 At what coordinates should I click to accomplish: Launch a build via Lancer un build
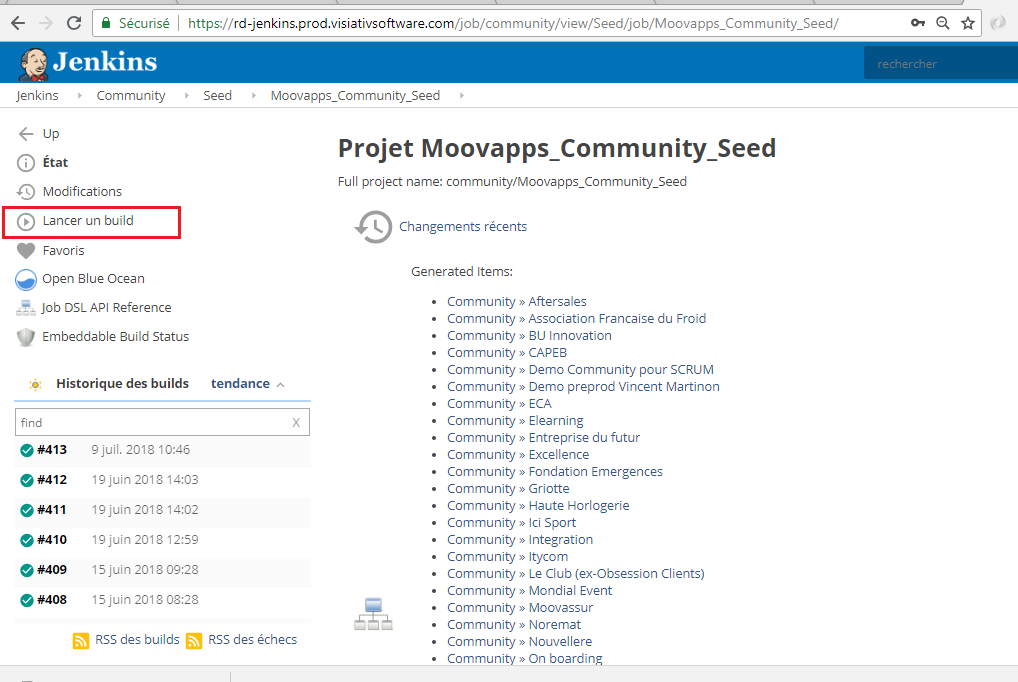point(88,221)
